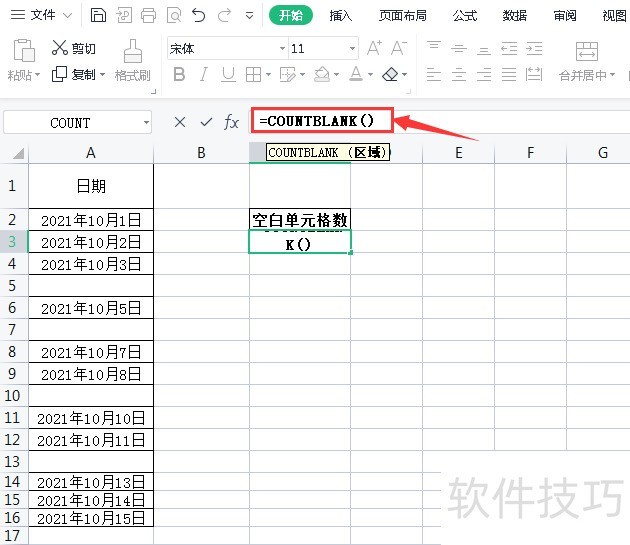Copy selection with the Copy icon
This screenshot has width=630, height=545.
59,74
